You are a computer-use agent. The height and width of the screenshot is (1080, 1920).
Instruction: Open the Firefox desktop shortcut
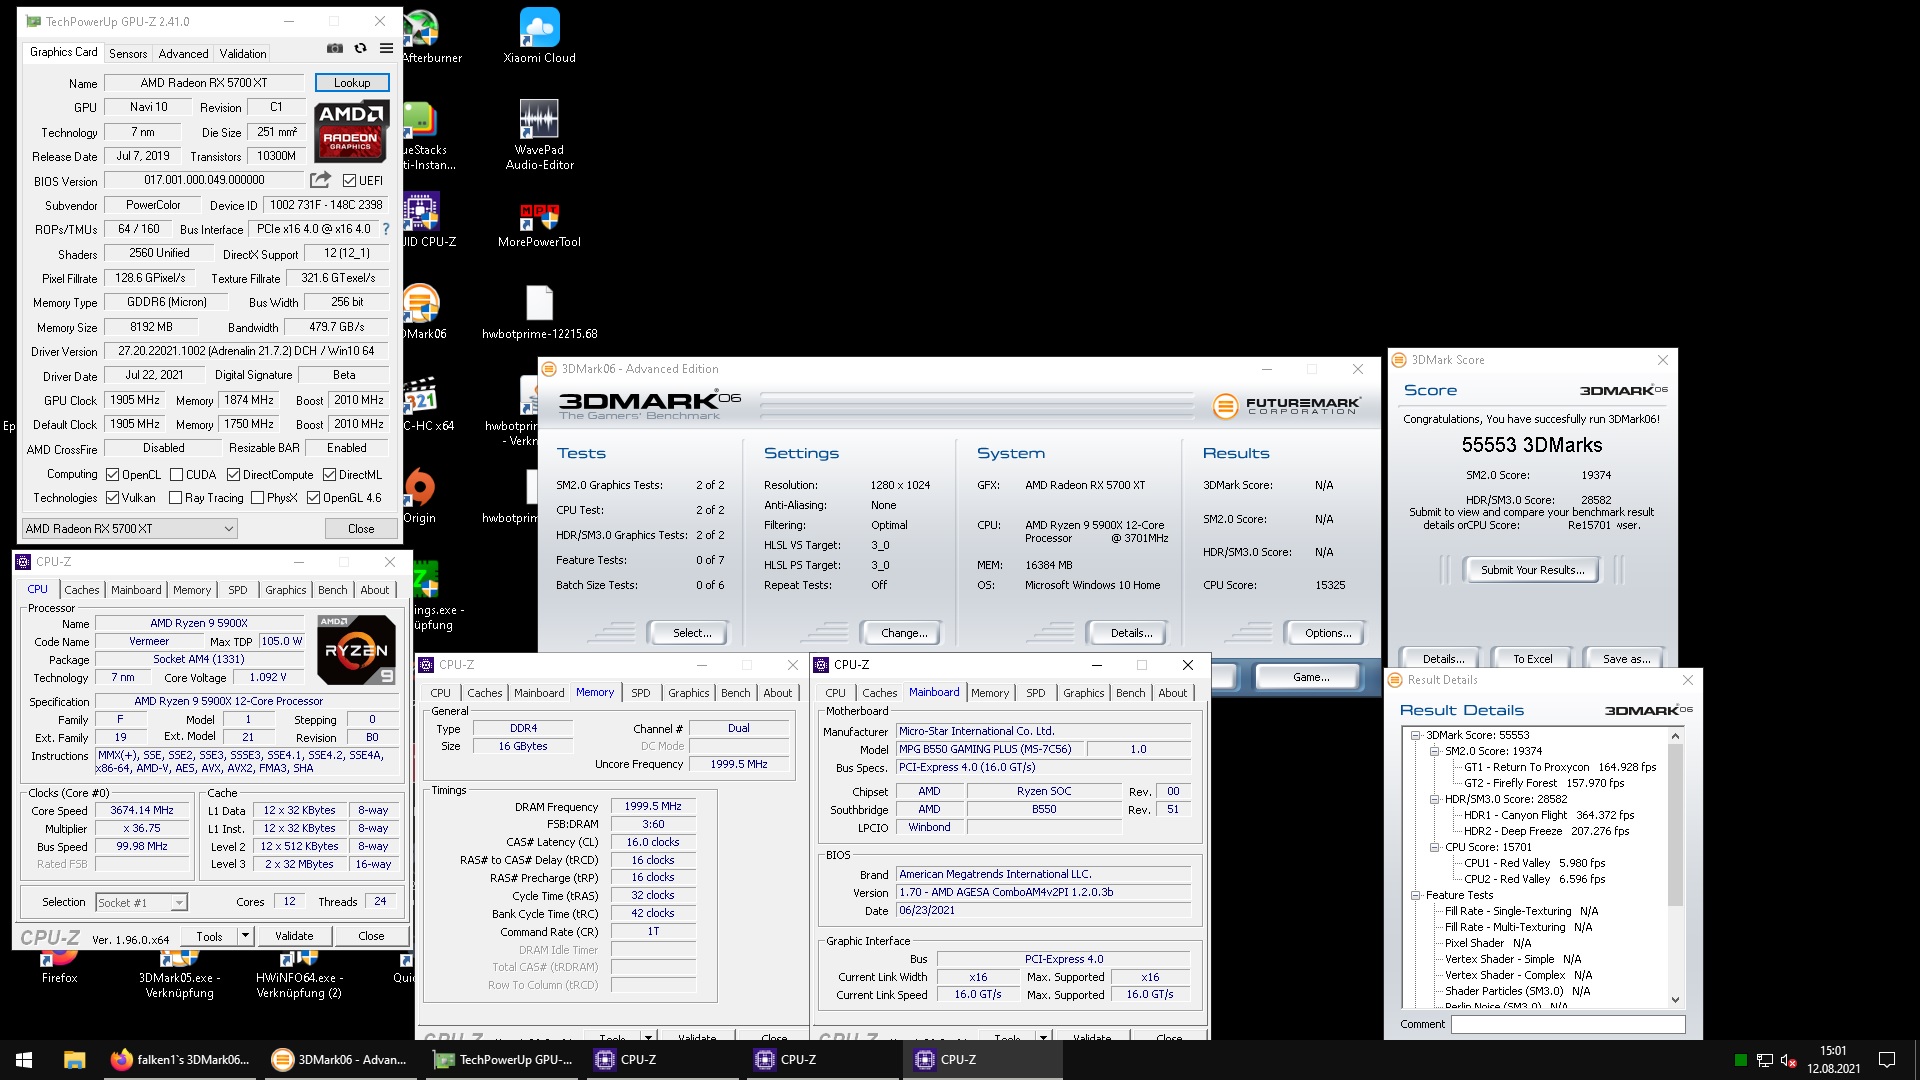[59, 967]
